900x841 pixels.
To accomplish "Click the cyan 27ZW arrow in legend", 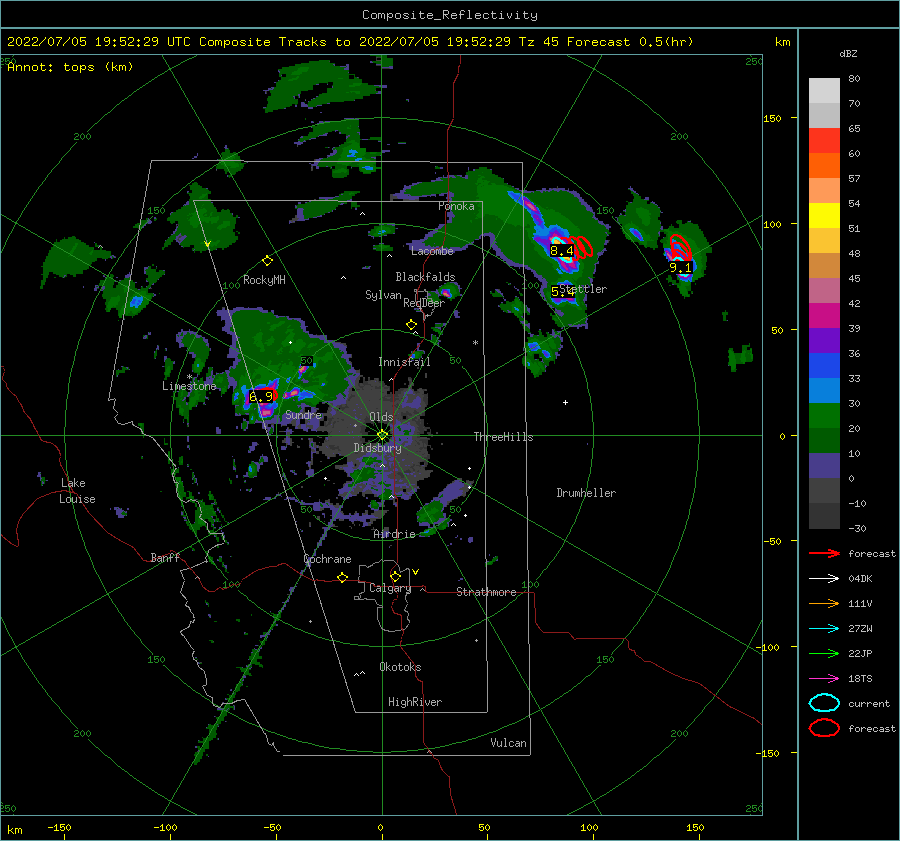I will pyautogui.click(x=824, y=629).
